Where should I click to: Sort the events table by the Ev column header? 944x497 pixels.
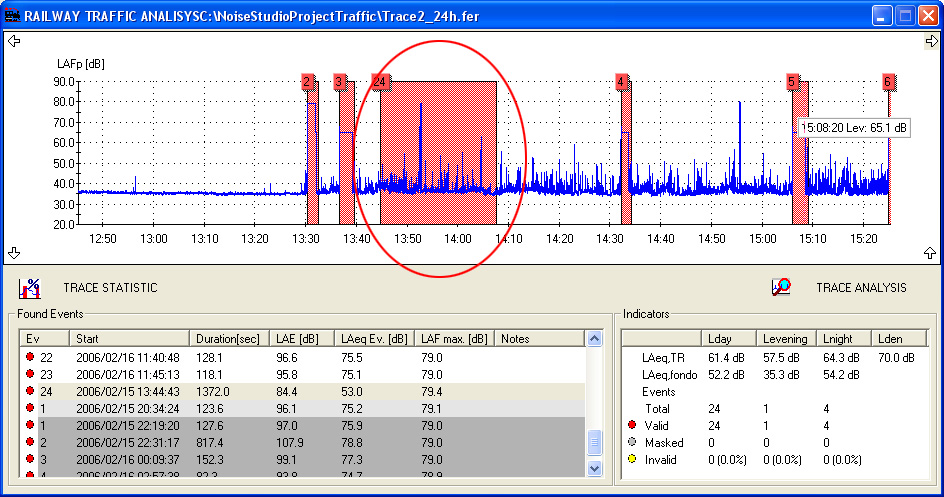[45, 339]
